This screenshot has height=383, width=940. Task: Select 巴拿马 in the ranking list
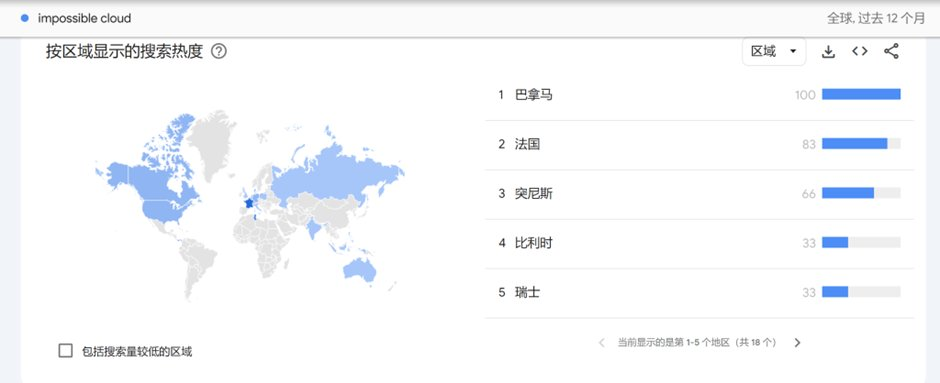(699, 95)
